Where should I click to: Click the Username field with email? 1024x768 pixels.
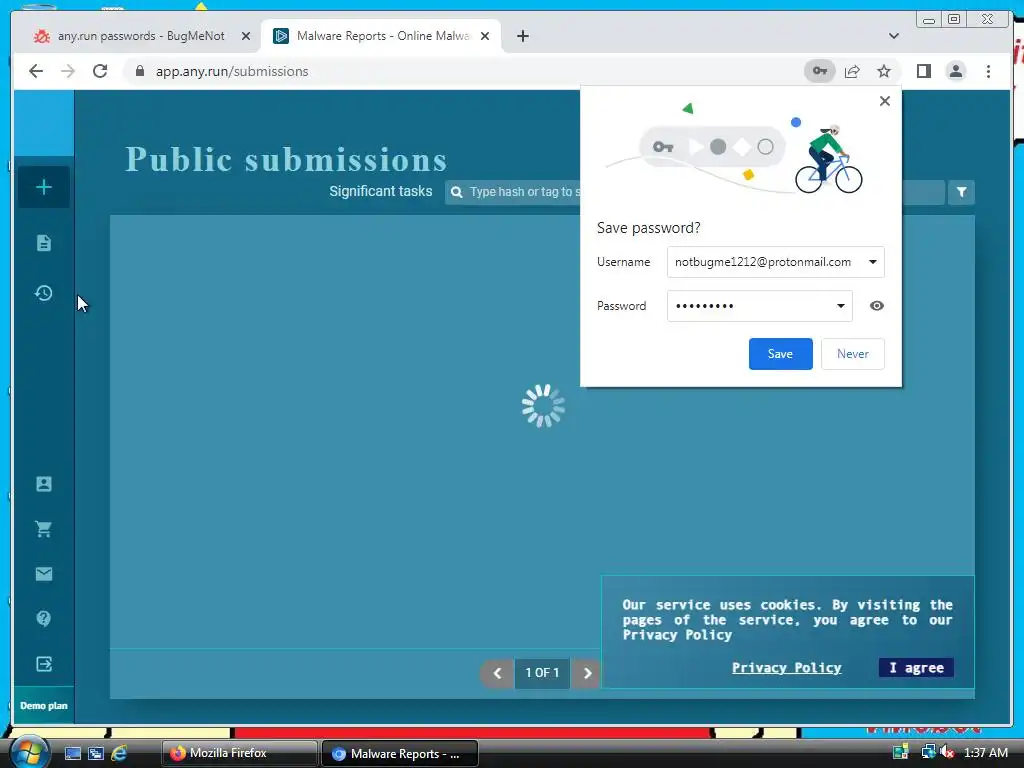click(x=775, y=262)
